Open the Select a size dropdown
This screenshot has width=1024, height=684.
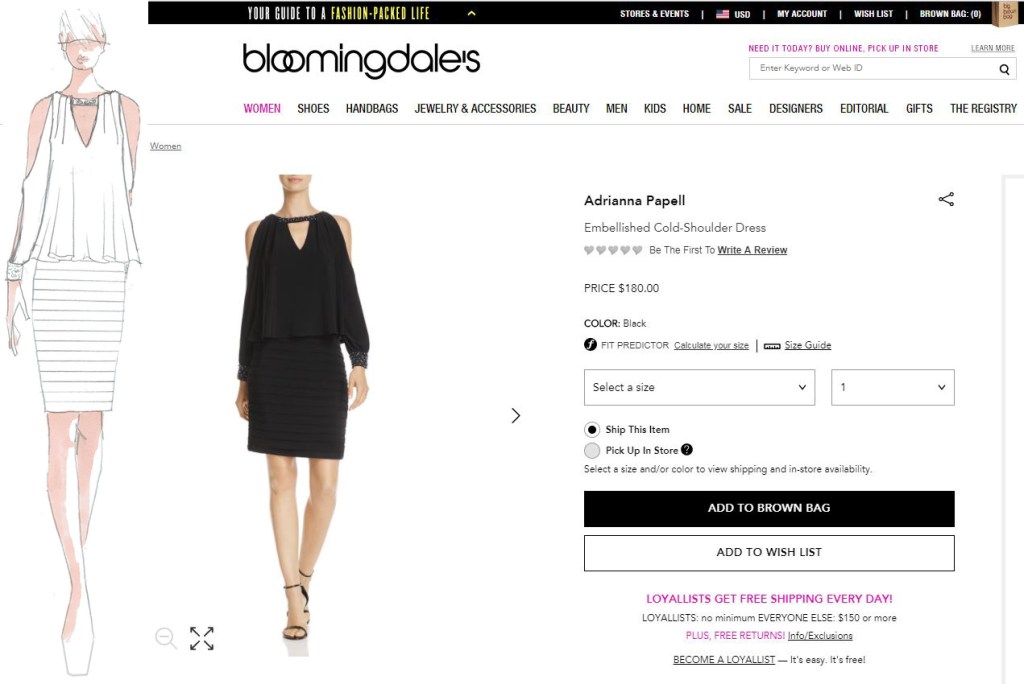(x=699, y=387)
